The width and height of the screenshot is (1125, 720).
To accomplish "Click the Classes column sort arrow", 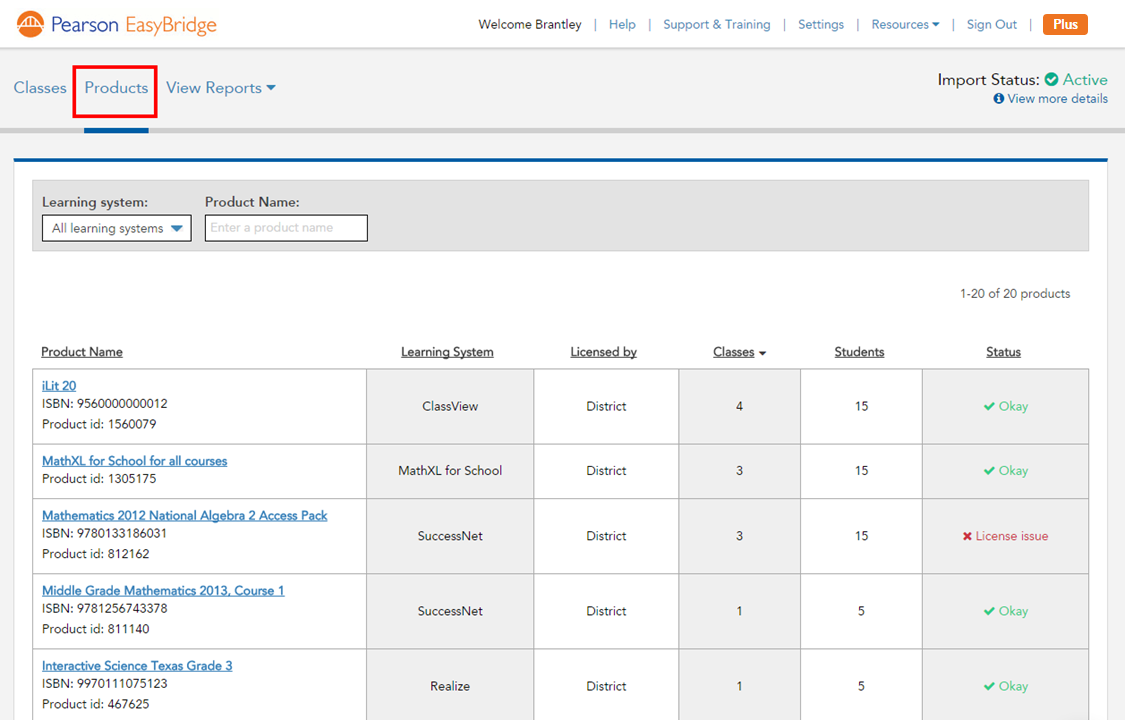I will (763, 354).
